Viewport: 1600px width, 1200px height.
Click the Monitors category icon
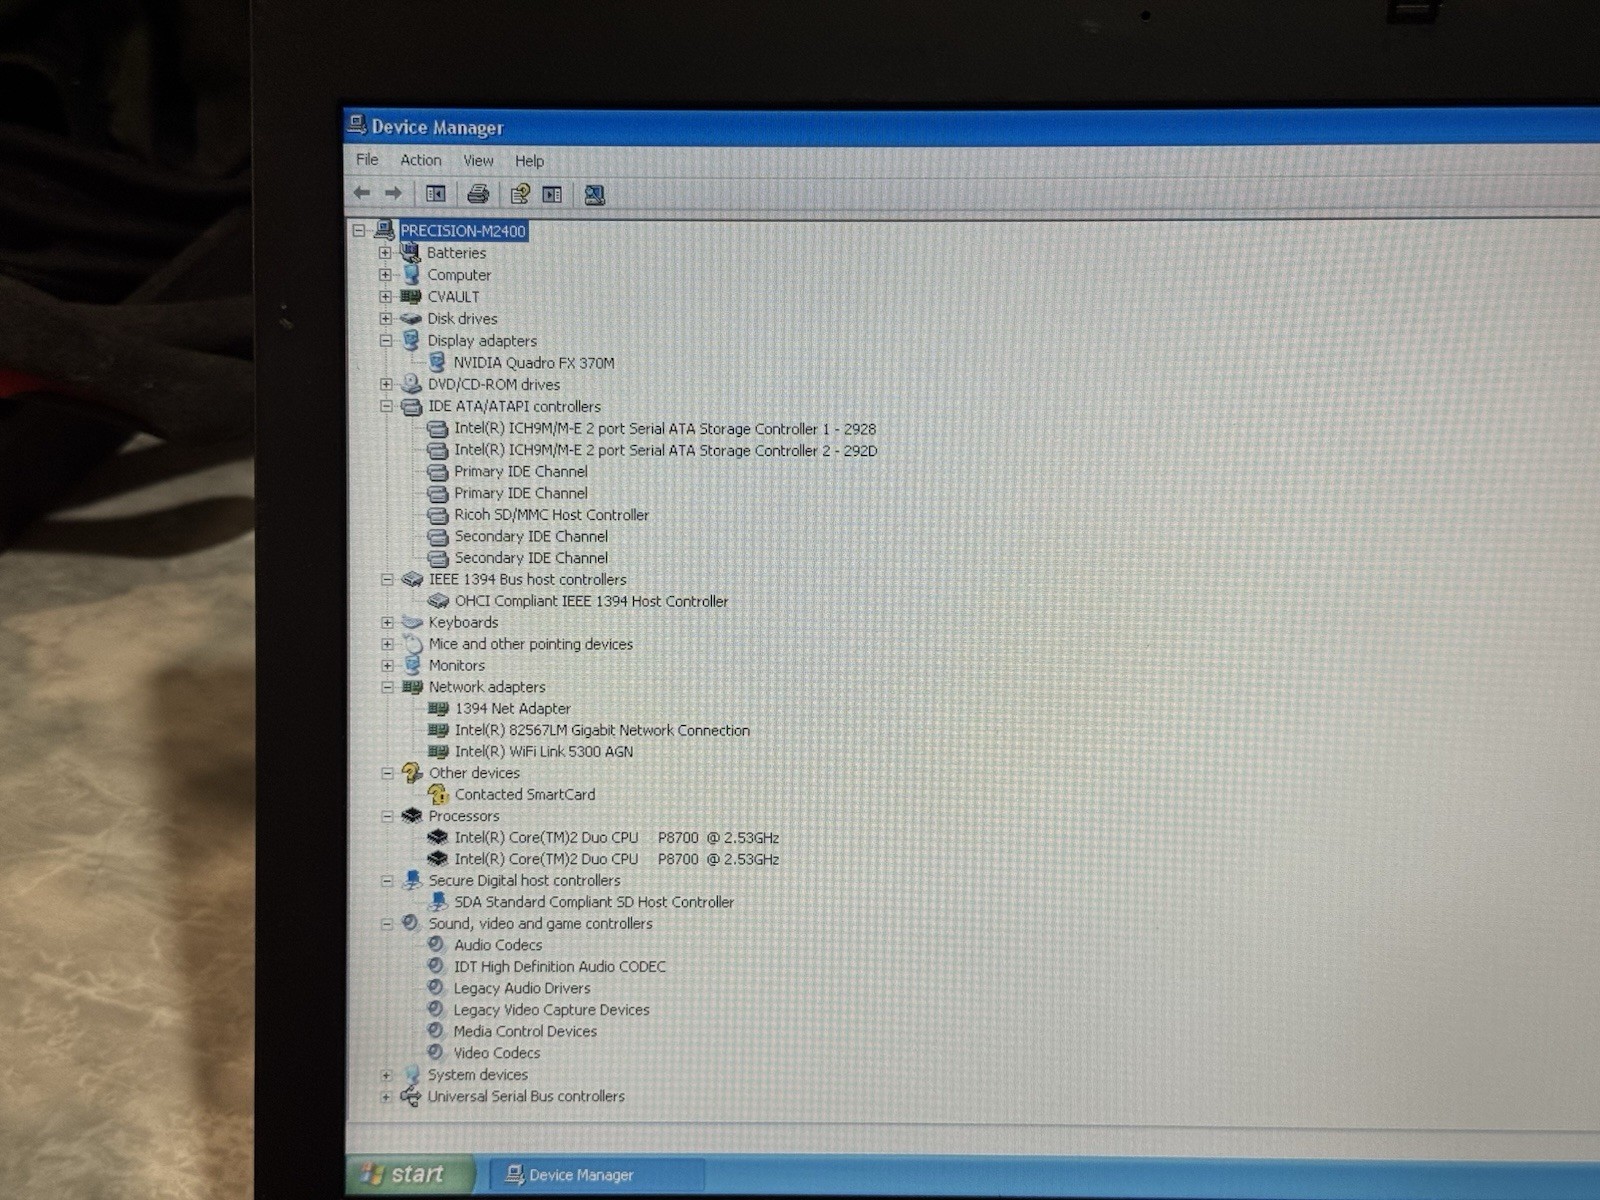coord(412,665)
